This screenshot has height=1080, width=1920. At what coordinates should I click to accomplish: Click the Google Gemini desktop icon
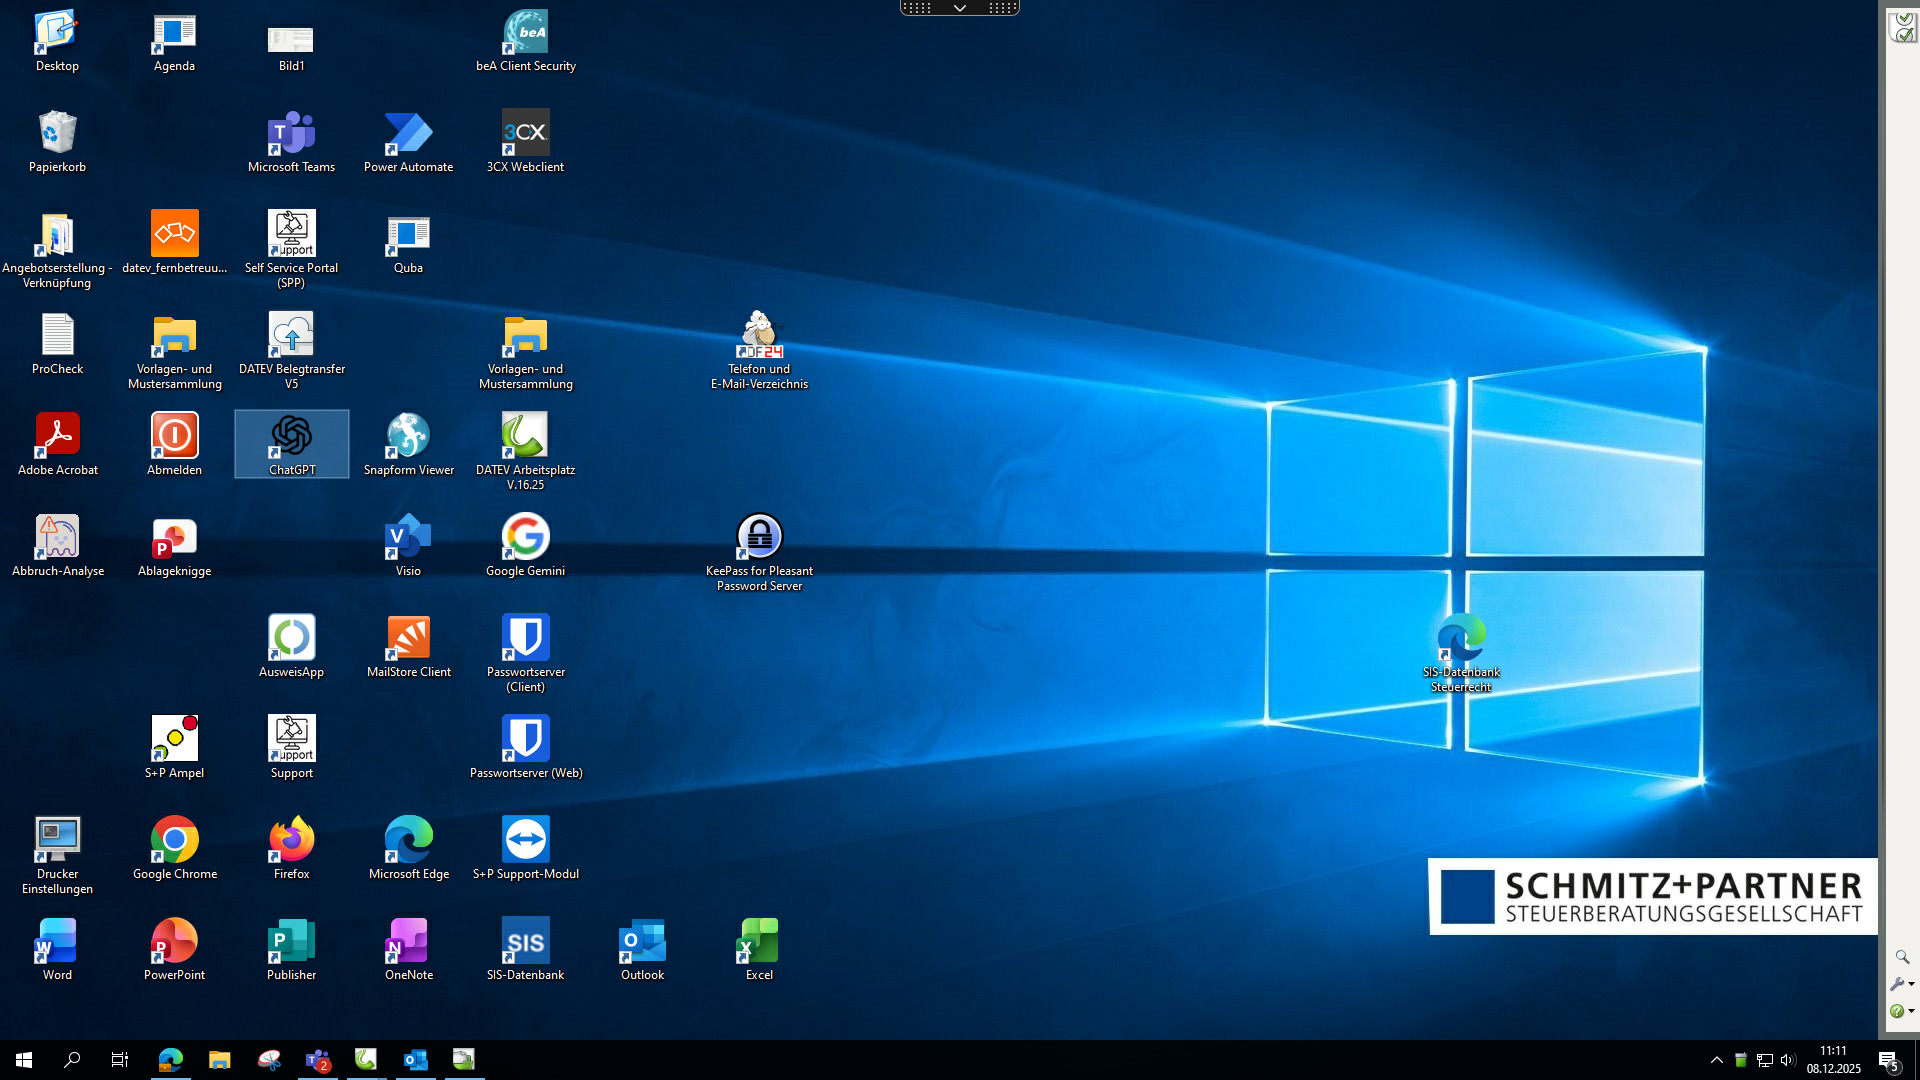pos(525,538)
